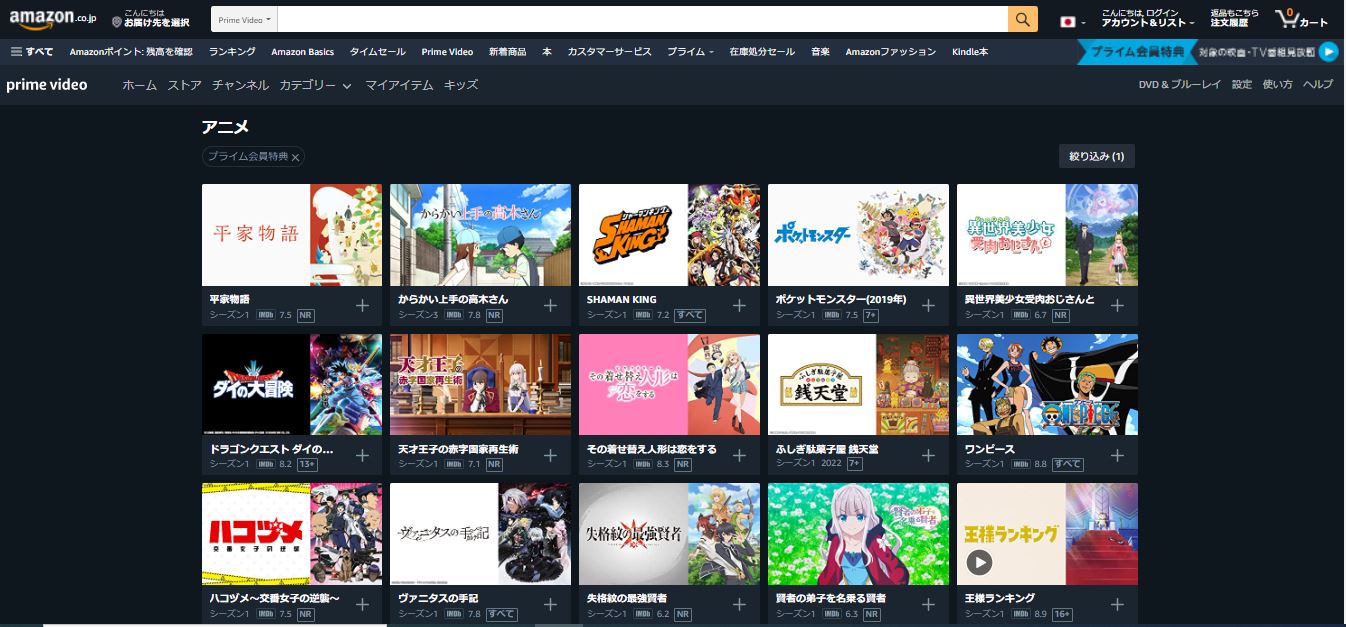Click the ダイの大冒険 title text
The width and height of the screenshot is (1346, 627).
point(272,450)
